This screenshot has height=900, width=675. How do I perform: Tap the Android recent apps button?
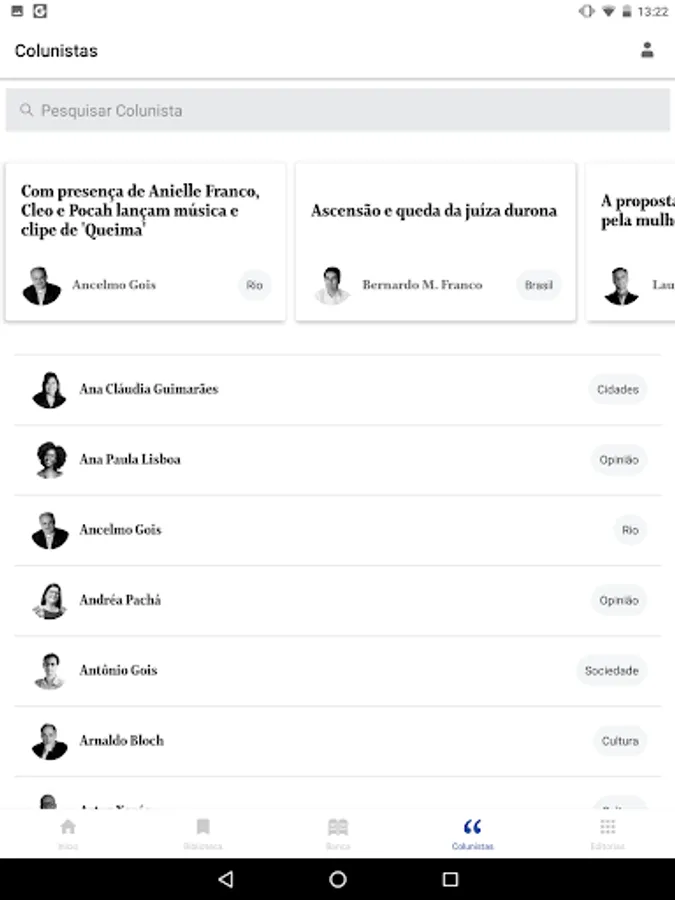click(450, 880)
